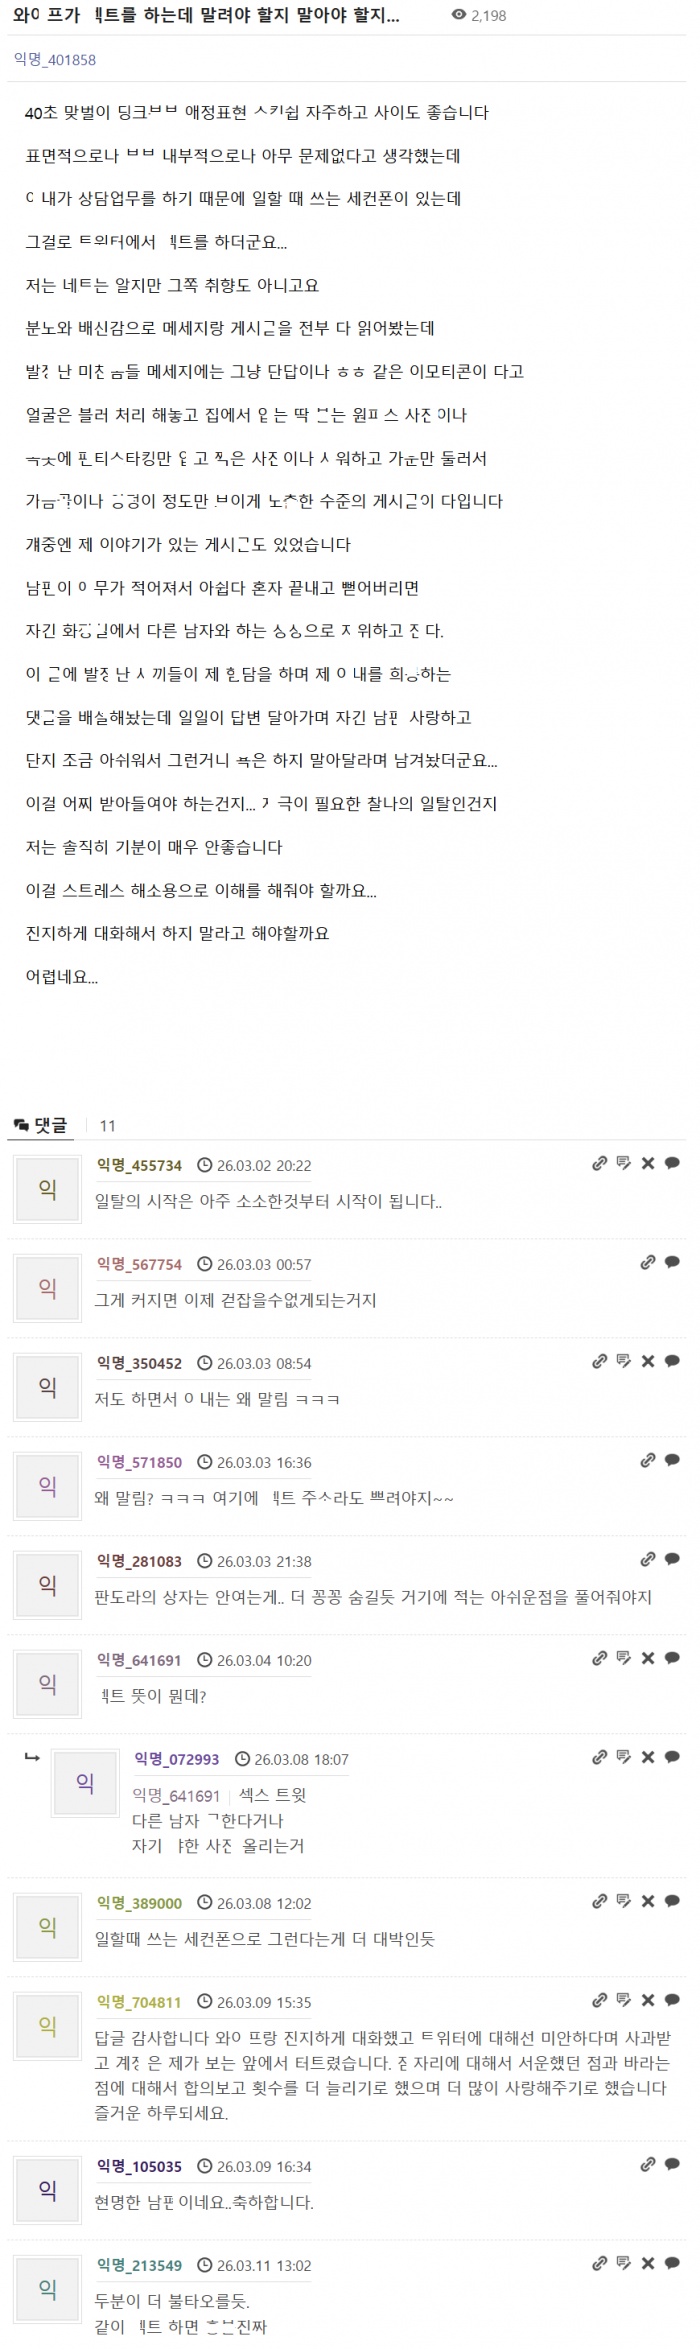Screen dimensions: 700x2349
Task: Copy link of 익명_455734's comment
Action: point(599,1163)
